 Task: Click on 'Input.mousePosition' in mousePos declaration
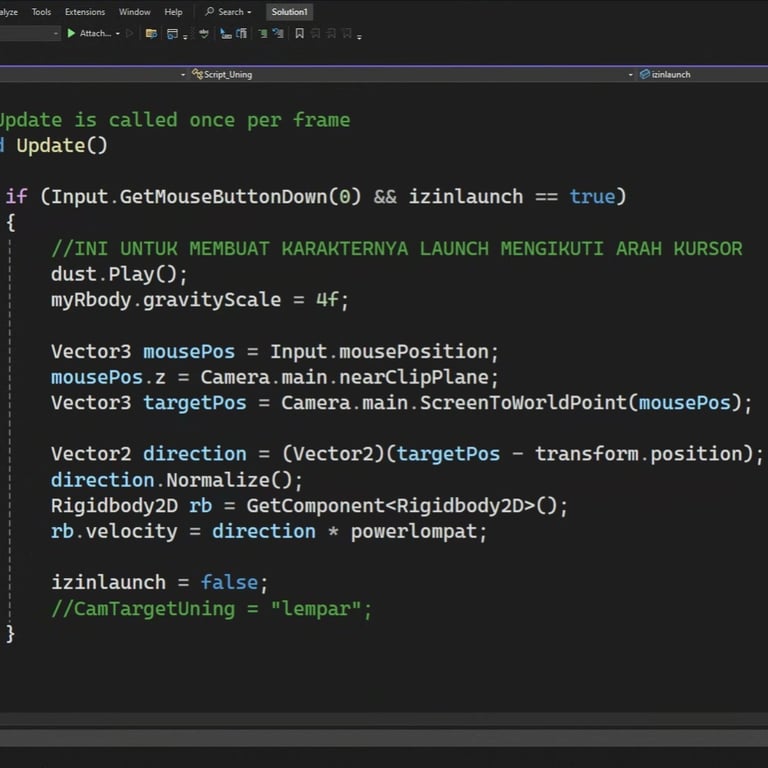(379, 352)
